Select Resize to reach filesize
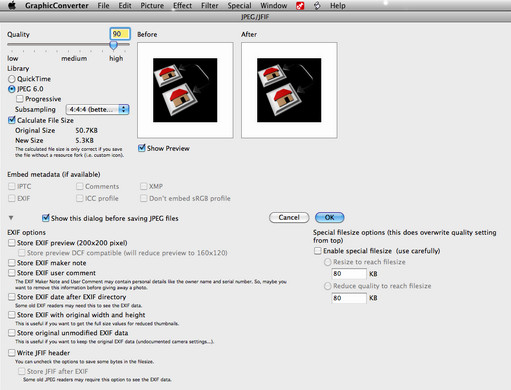Image resolution: width=511 pixels, height=390 pixels. 328,262
